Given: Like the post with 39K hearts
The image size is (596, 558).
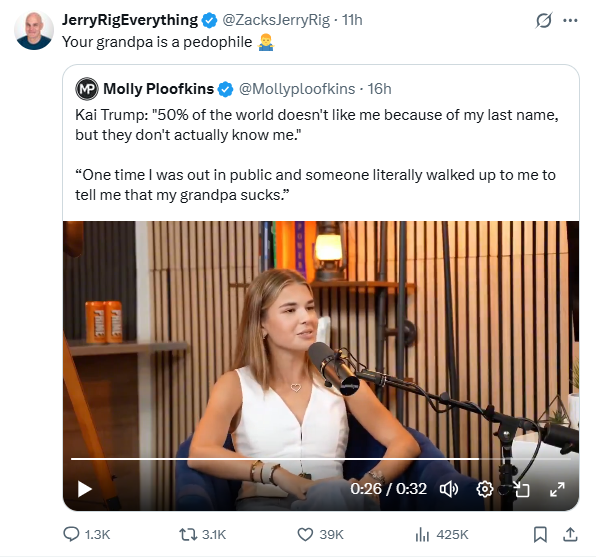Looking at the screenshot, I should pos(320,534).
